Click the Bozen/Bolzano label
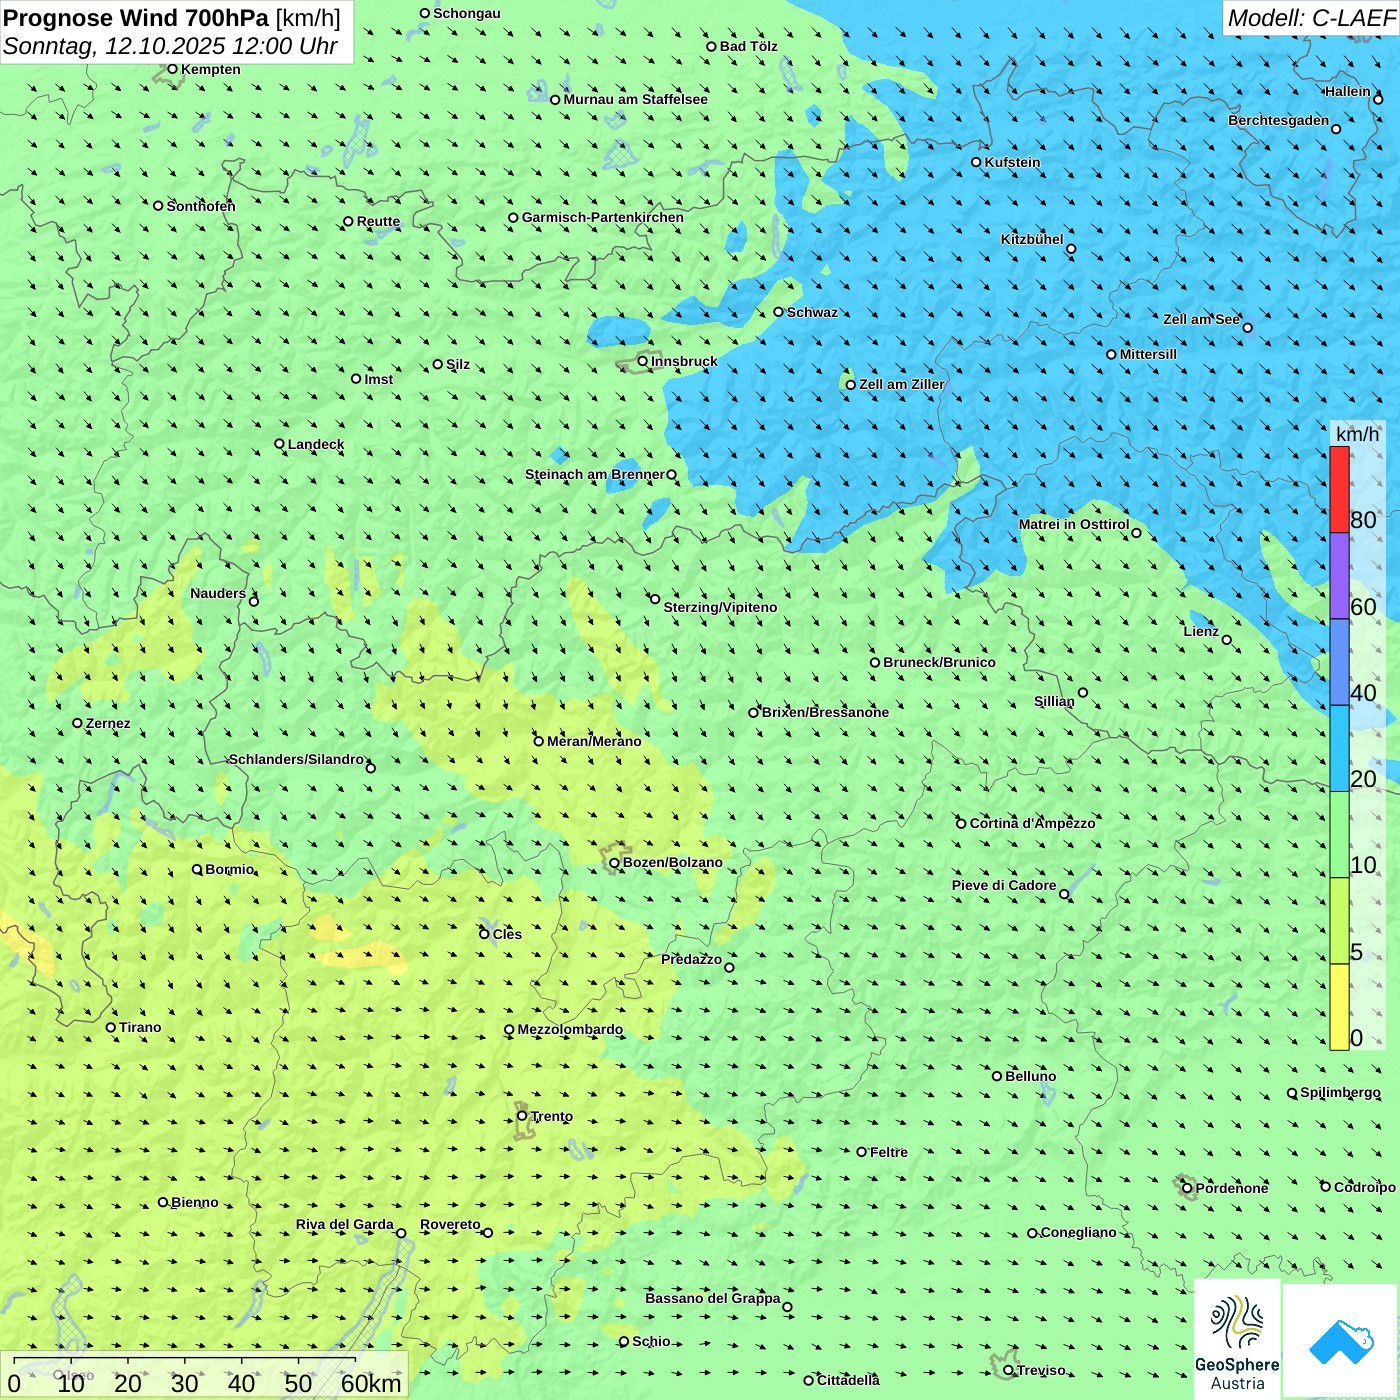Screen dimensions: 1400x1400 tap(672, 862)
